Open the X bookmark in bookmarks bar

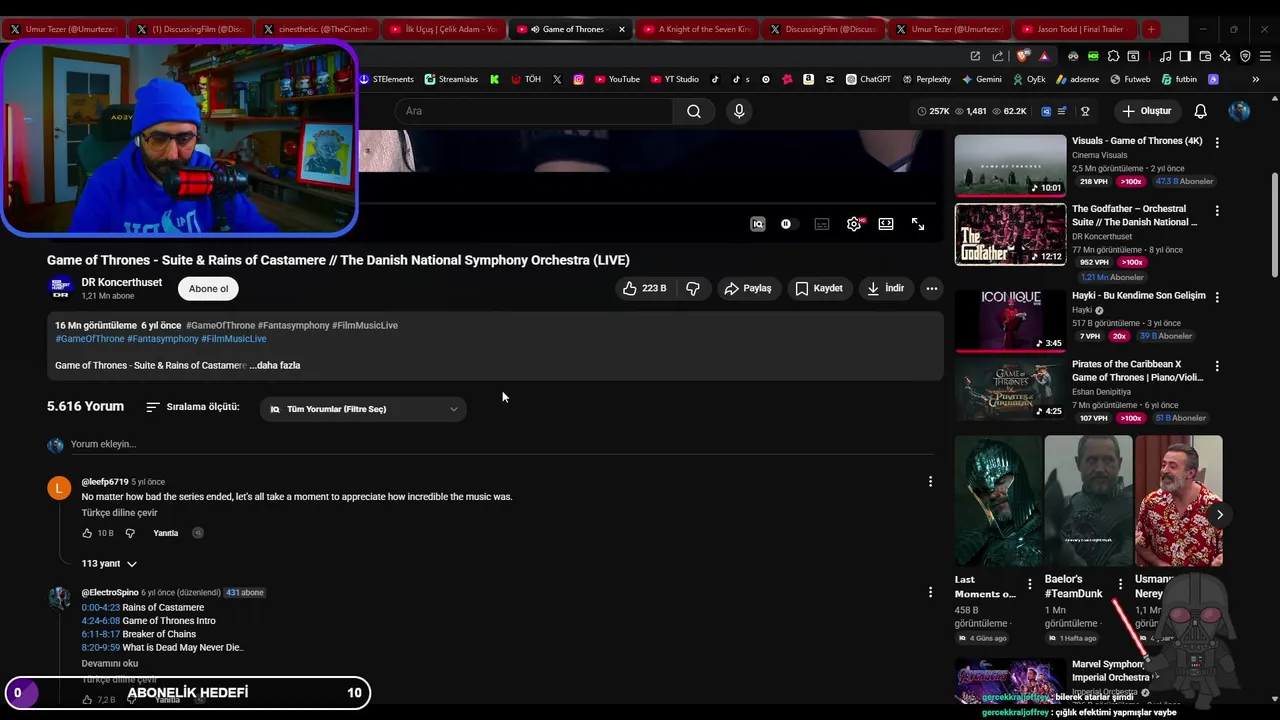point(557,79)
